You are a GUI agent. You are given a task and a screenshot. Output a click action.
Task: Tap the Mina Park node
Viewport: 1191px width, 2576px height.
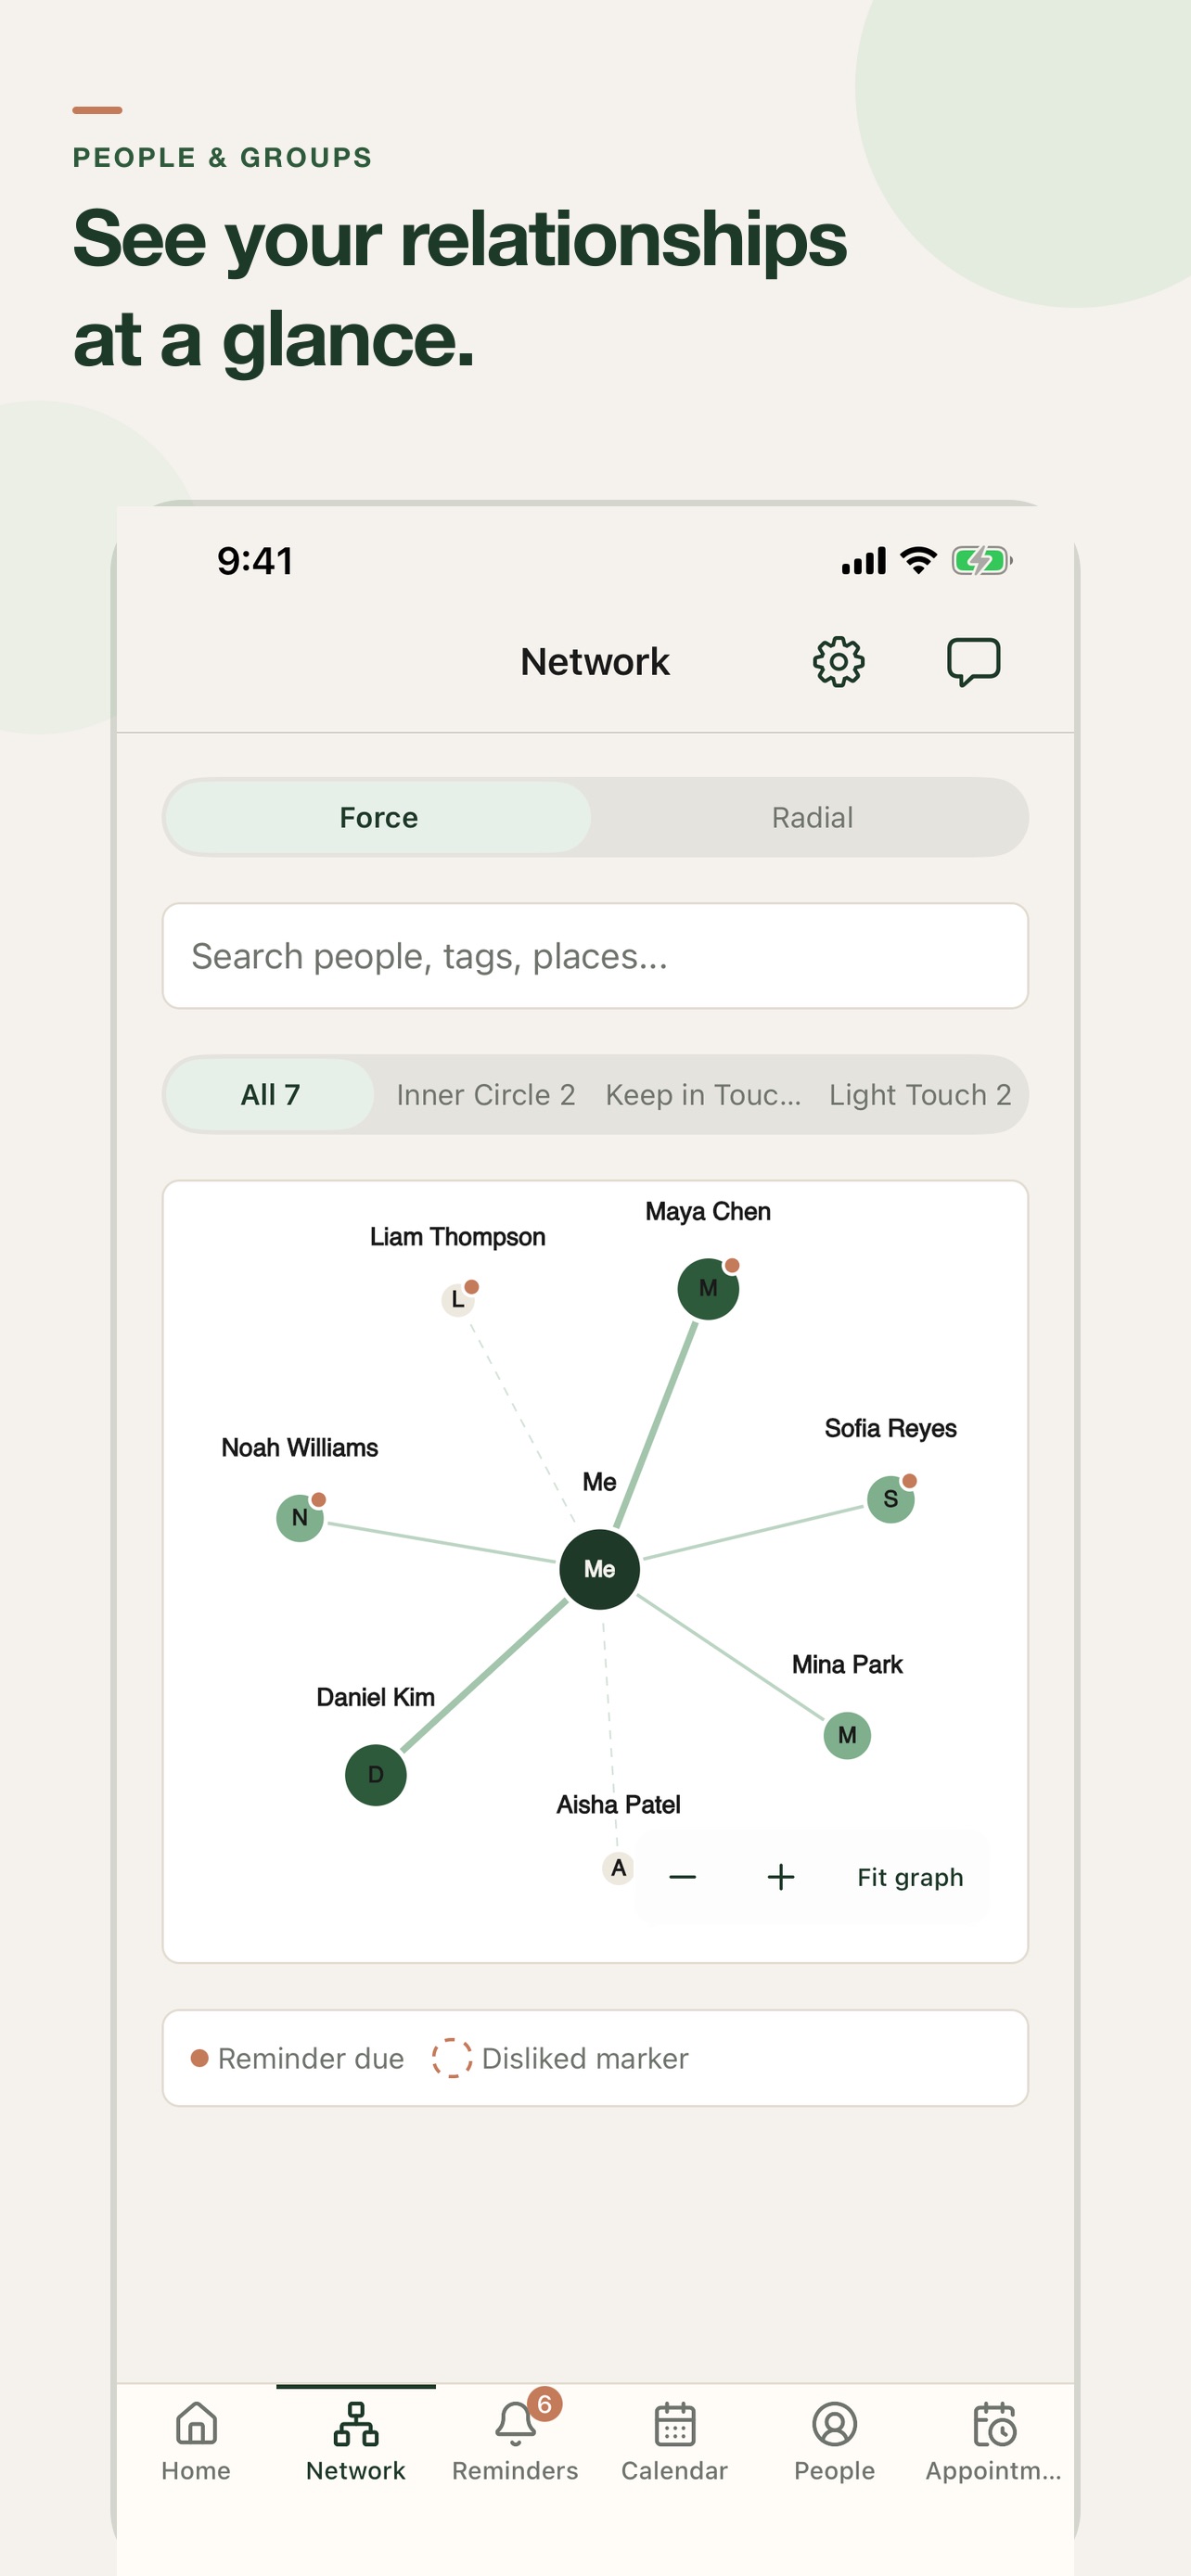(847, 1735)
